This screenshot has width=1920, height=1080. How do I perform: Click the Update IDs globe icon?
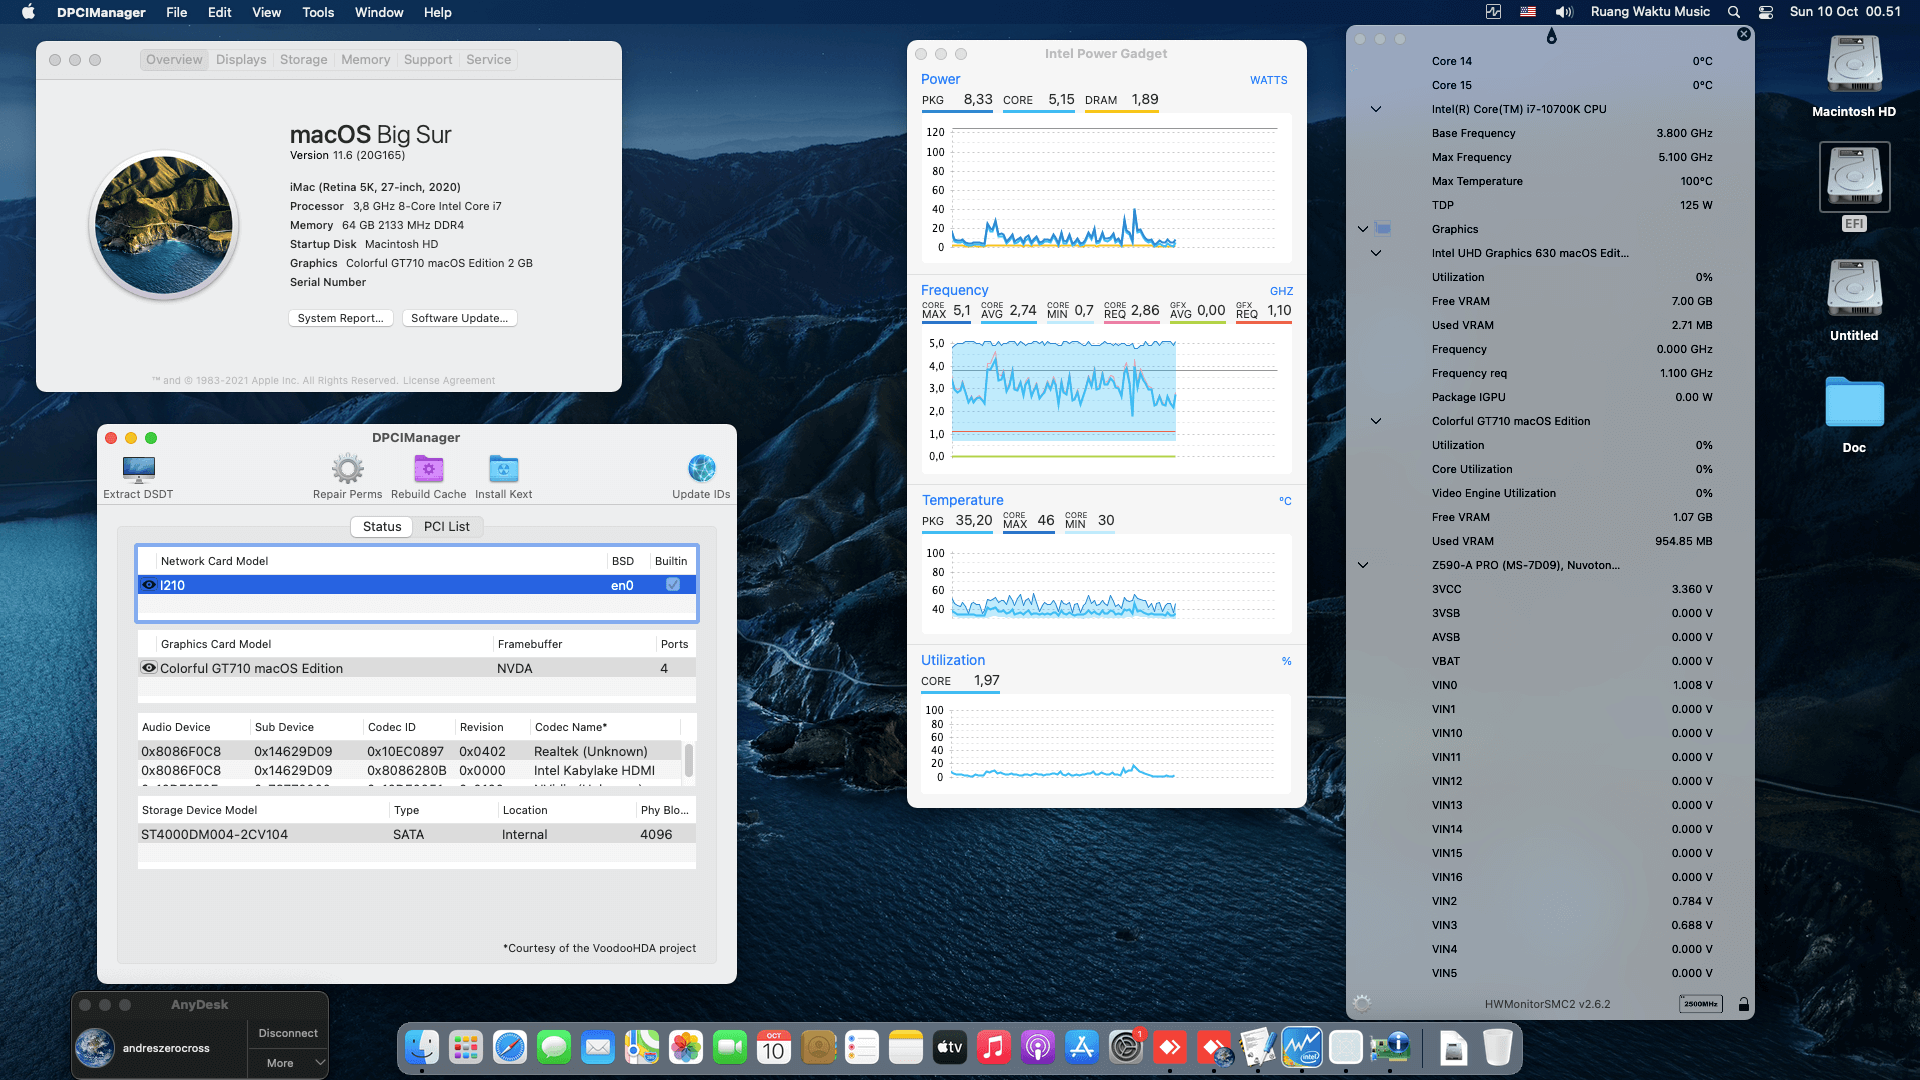(701, 468)
